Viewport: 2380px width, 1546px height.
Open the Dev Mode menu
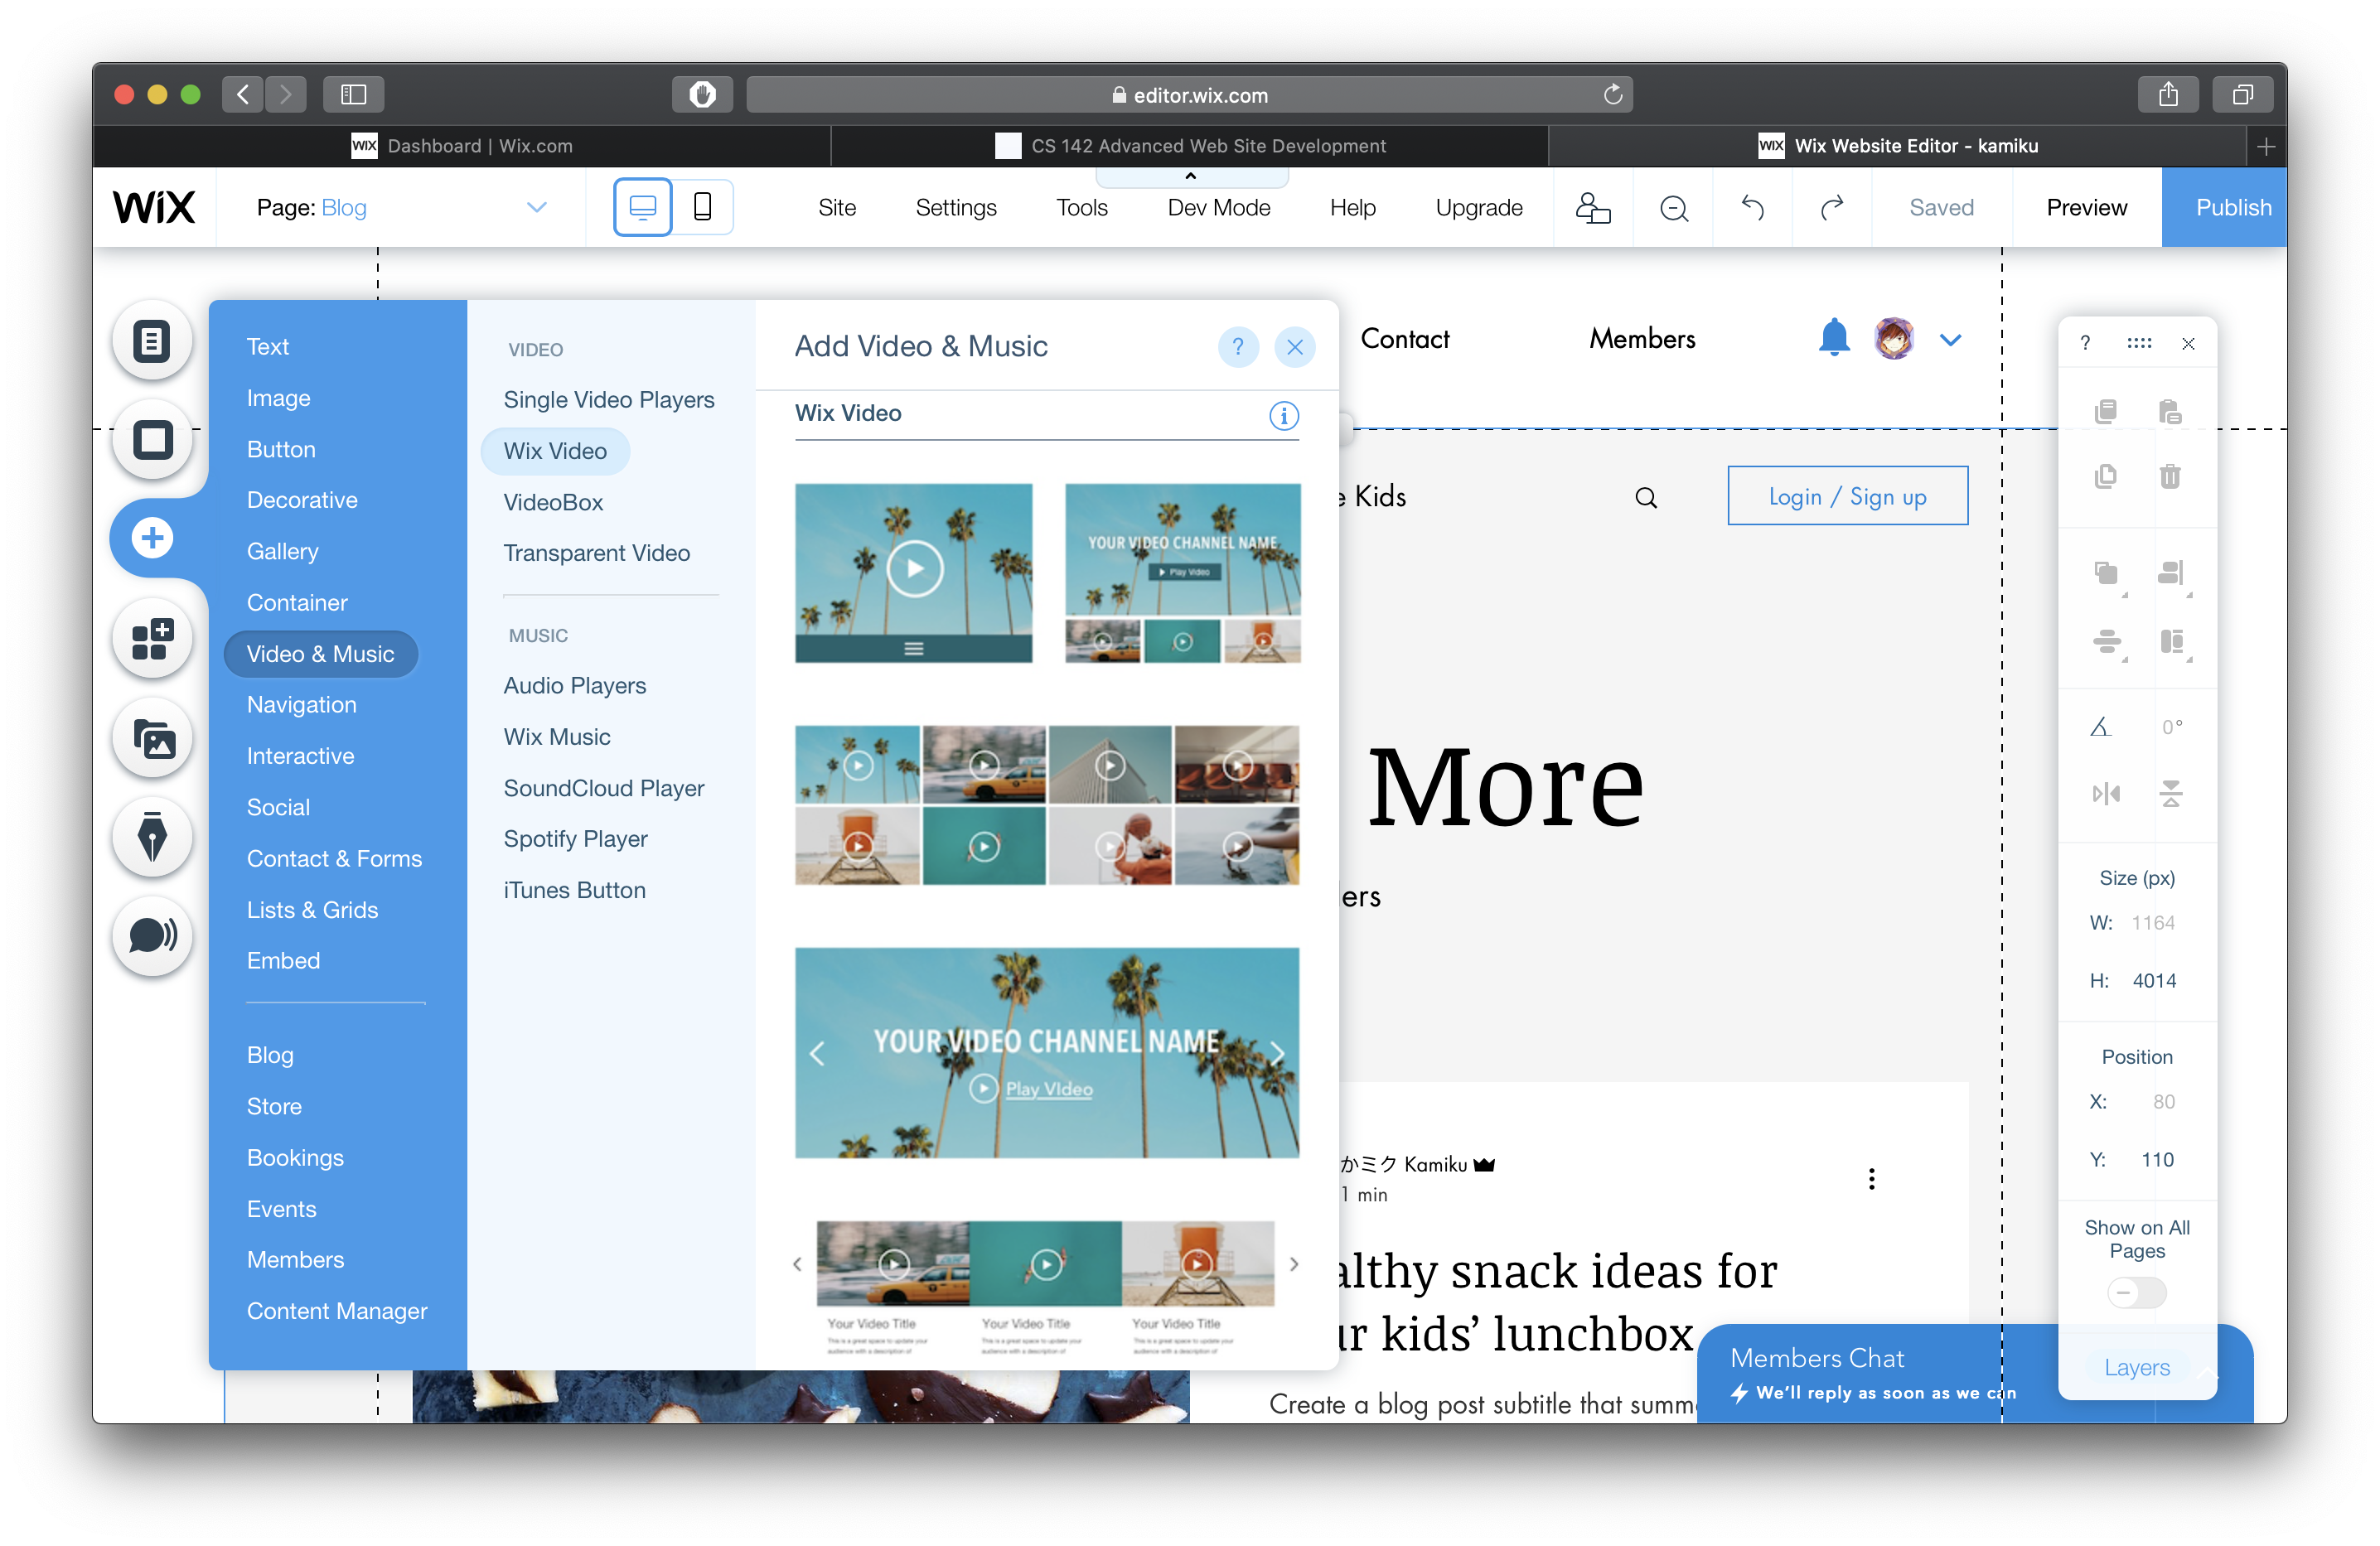click(x=1218, y=207)
